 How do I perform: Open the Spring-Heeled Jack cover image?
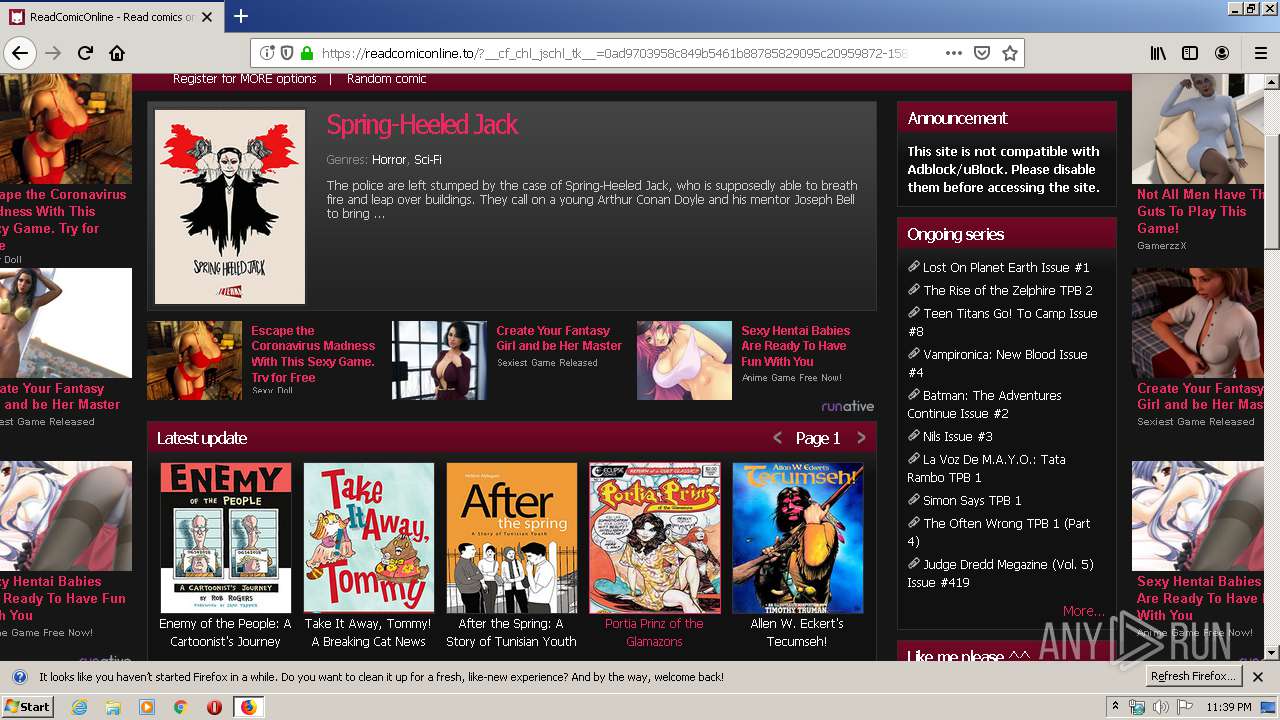pyautogui.click(x=230, y=206)
